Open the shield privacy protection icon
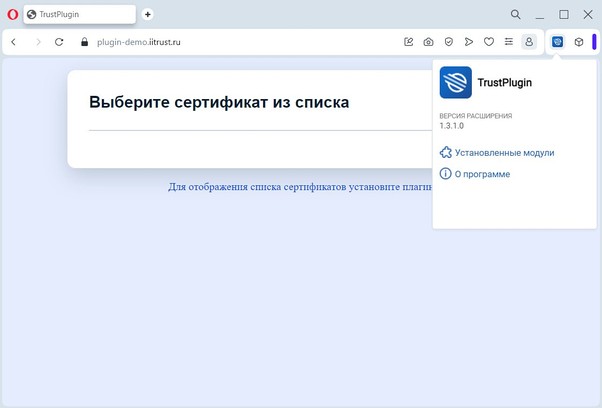 coord(449,42)
